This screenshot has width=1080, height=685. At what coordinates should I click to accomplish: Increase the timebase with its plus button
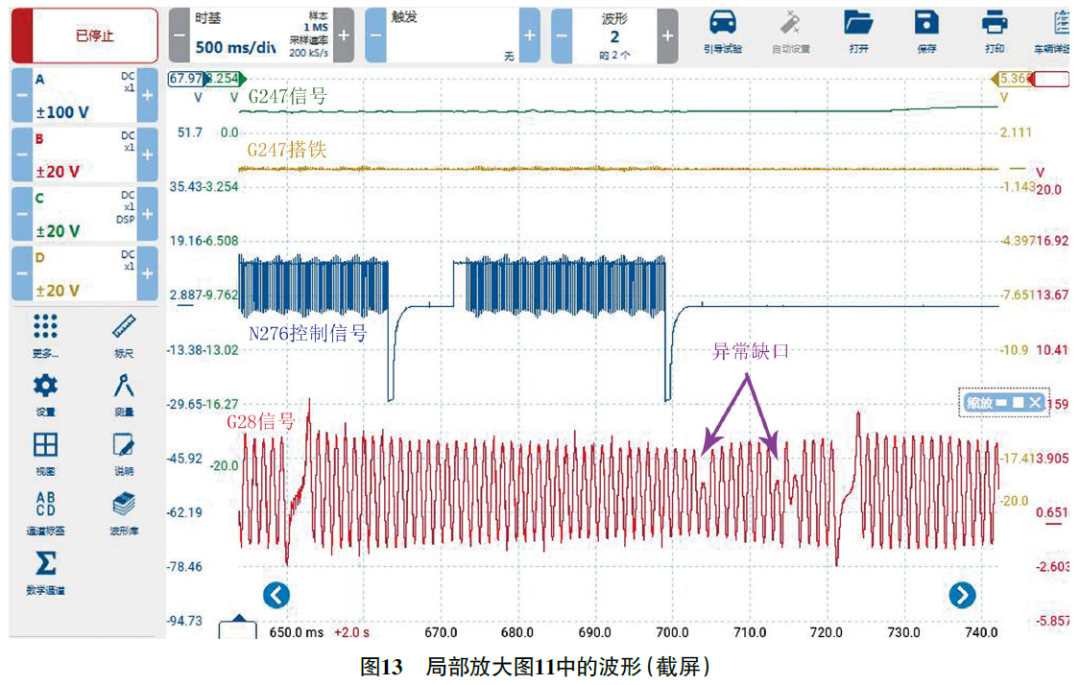[344, 35]
